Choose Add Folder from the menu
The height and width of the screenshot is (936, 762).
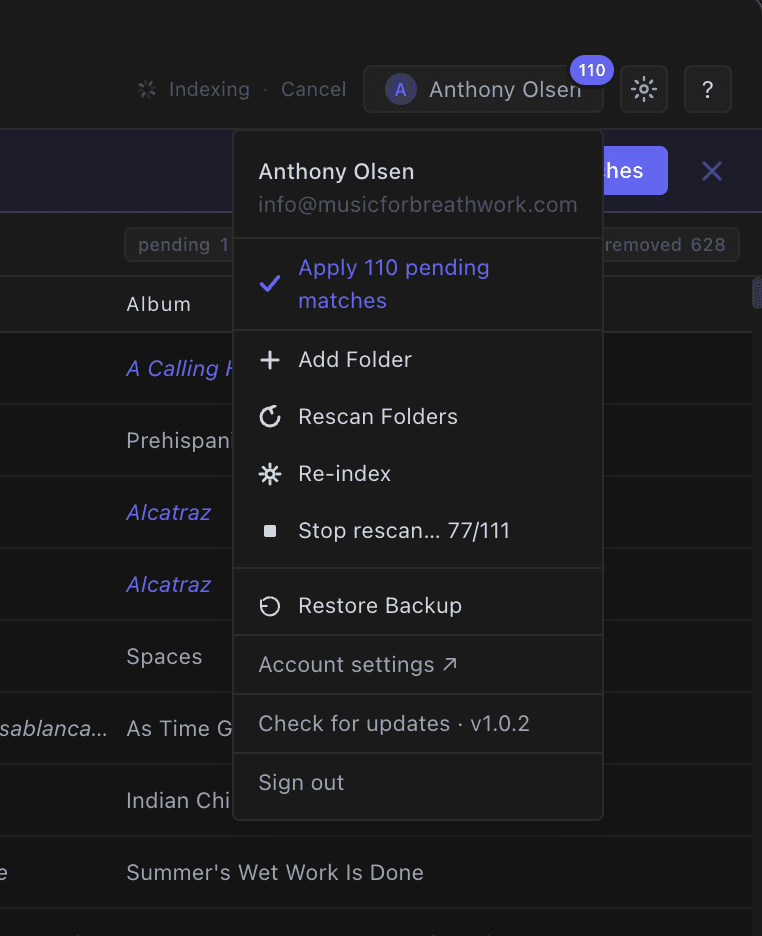coord(418,360)
